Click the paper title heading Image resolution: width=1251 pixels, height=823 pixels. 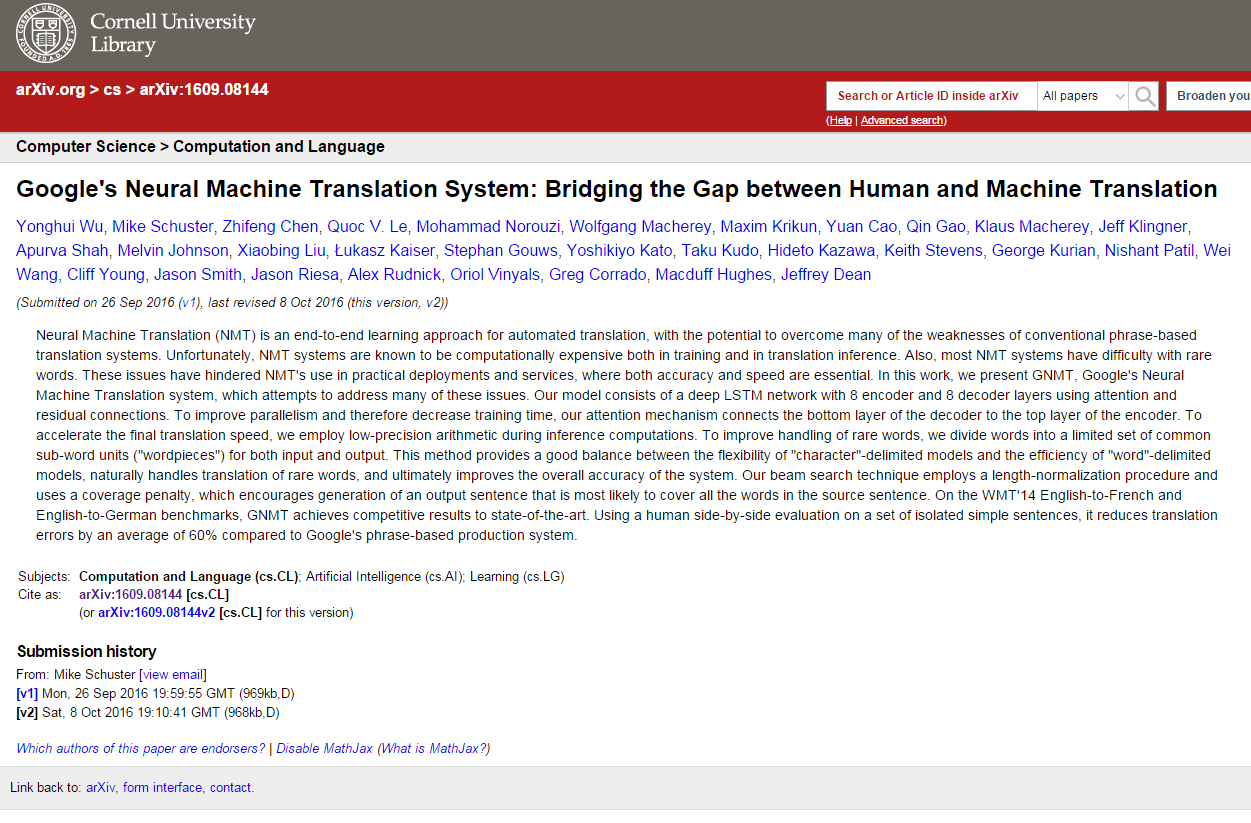617,189
